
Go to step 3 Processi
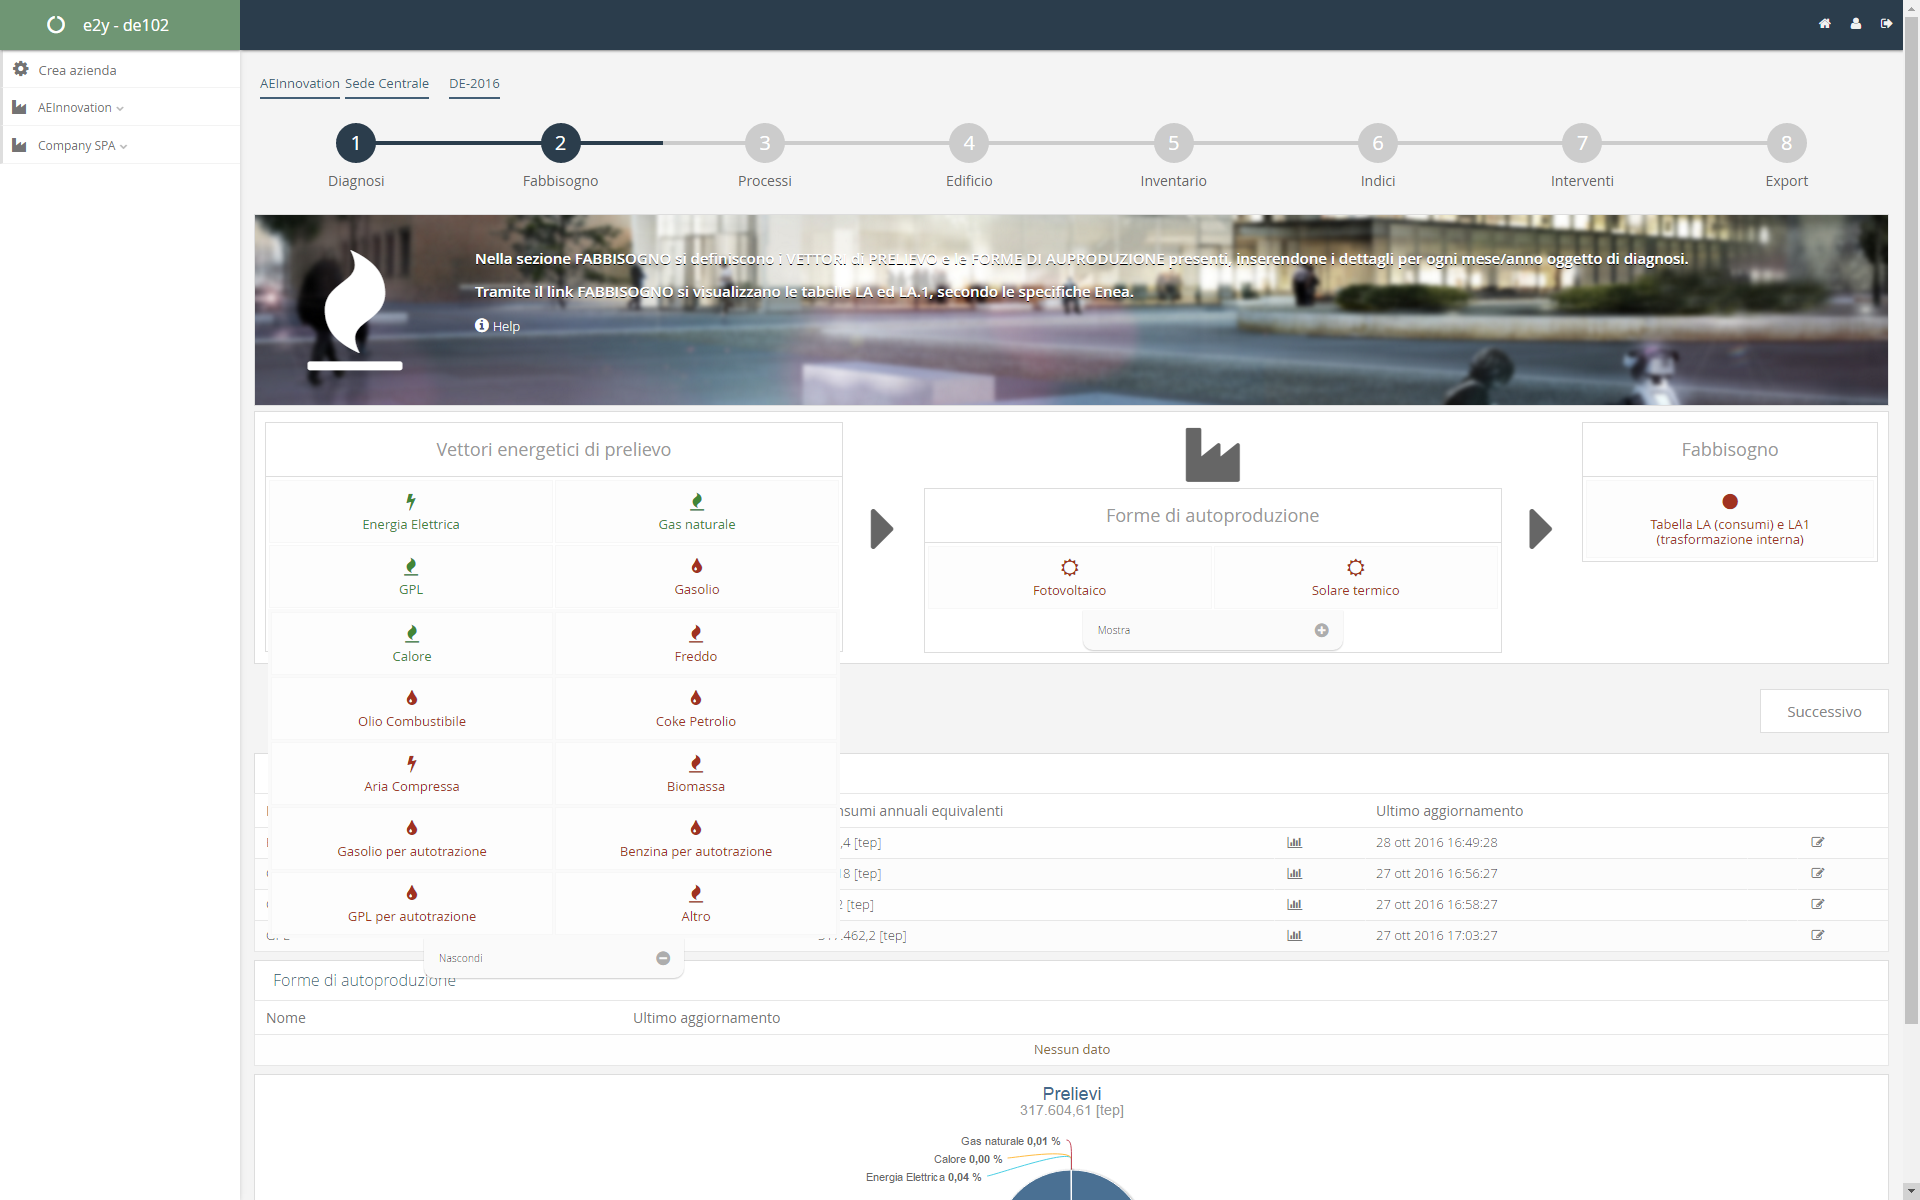[765, 143]
